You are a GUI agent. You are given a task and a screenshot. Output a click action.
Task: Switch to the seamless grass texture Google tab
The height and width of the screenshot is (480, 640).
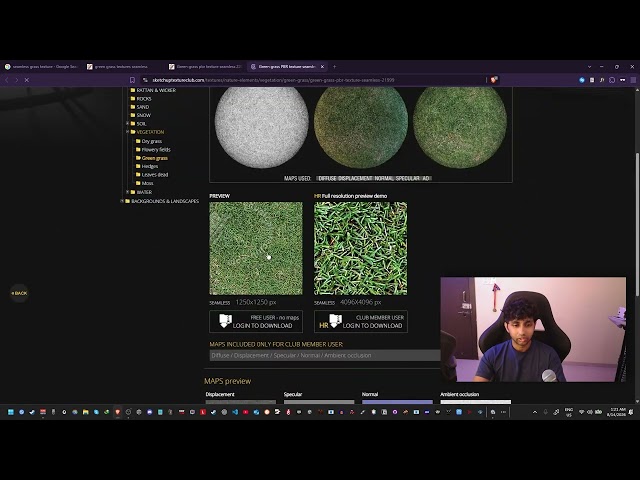tap(41, 67)
